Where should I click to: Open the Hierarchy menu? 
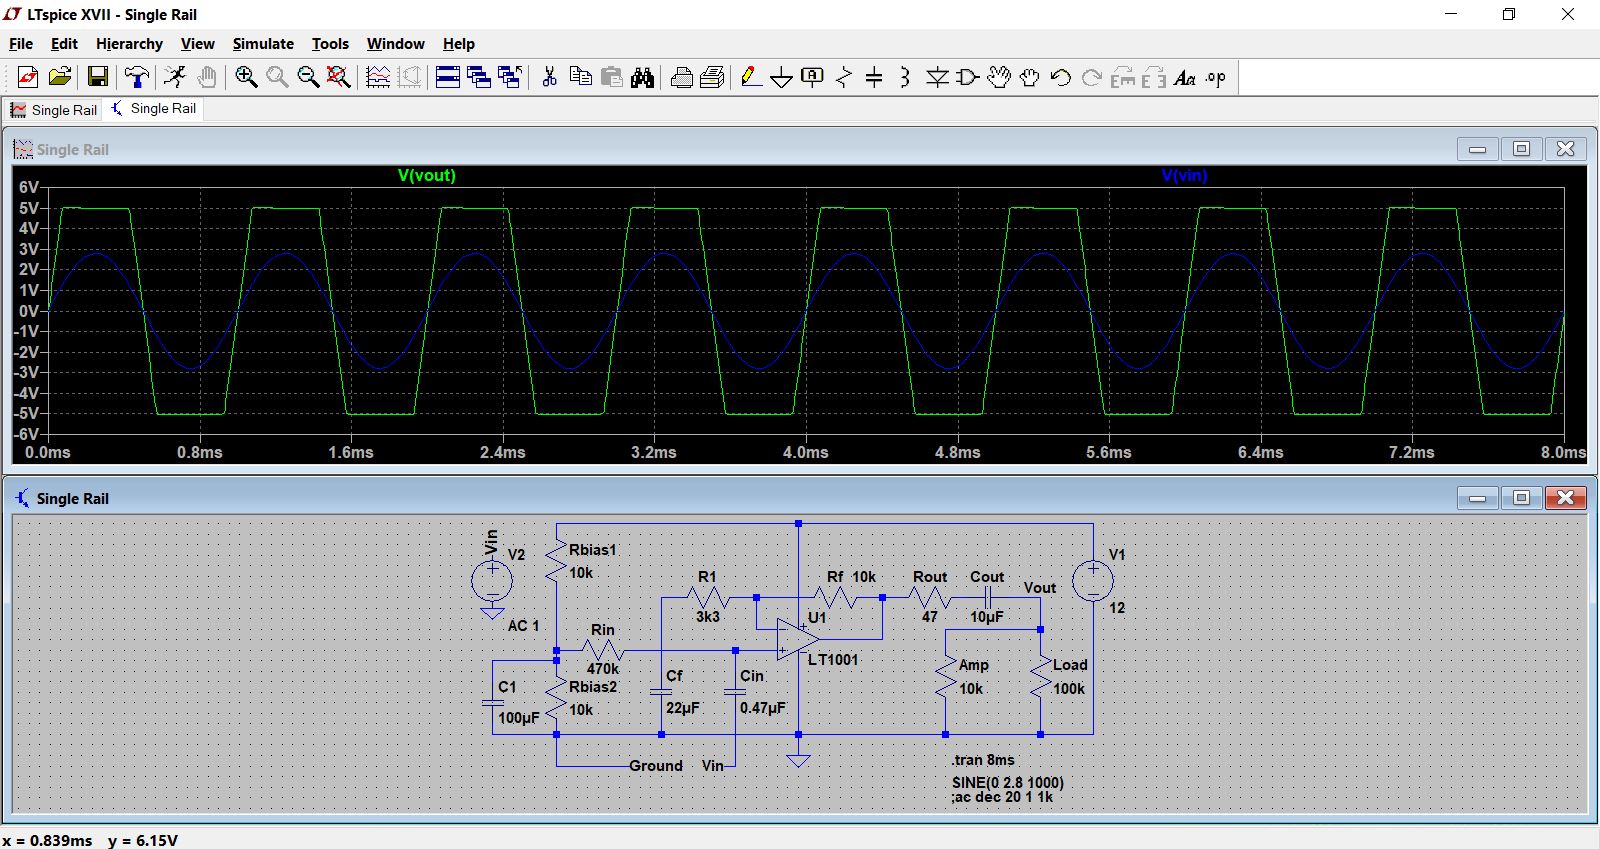pyautogui.click(x=129, y=44)
